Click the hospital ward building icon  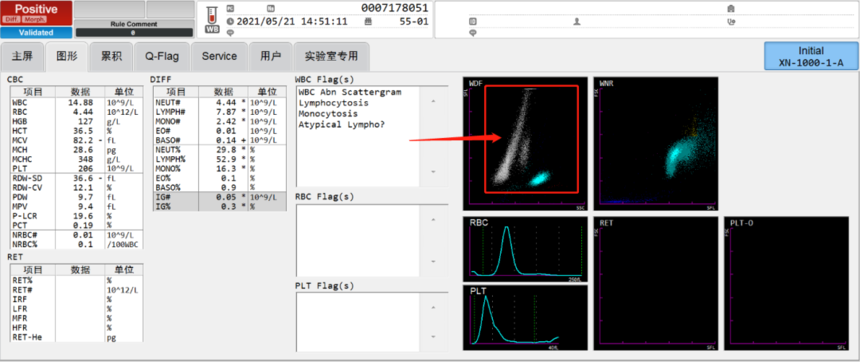[x=730, y=9]
